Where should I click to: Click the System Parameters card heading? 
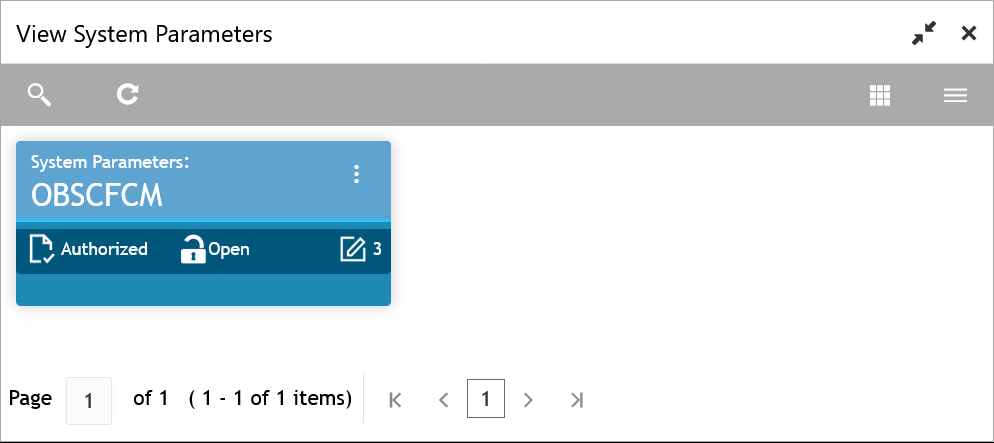[x=110, y=162]
